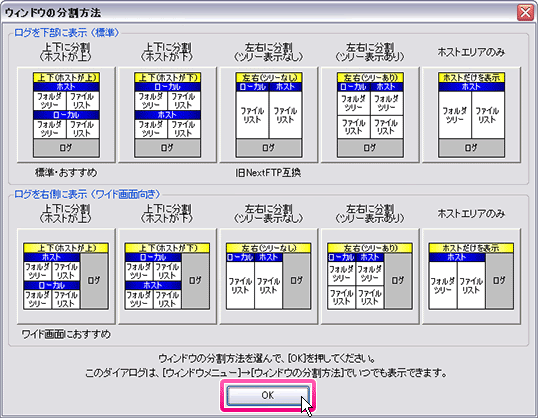Click the ワイド画面におすすめ caption

tap(66, 334)
